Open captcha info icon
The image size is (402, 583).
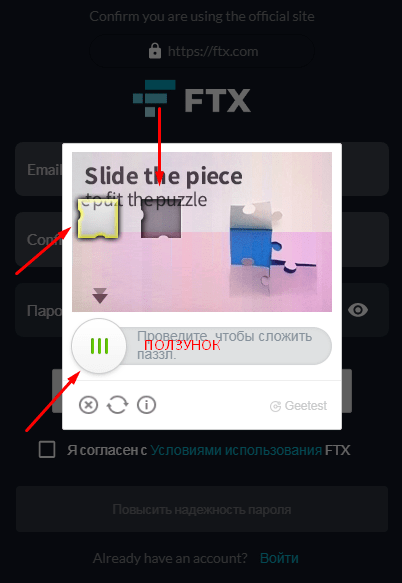coord(147,405)
